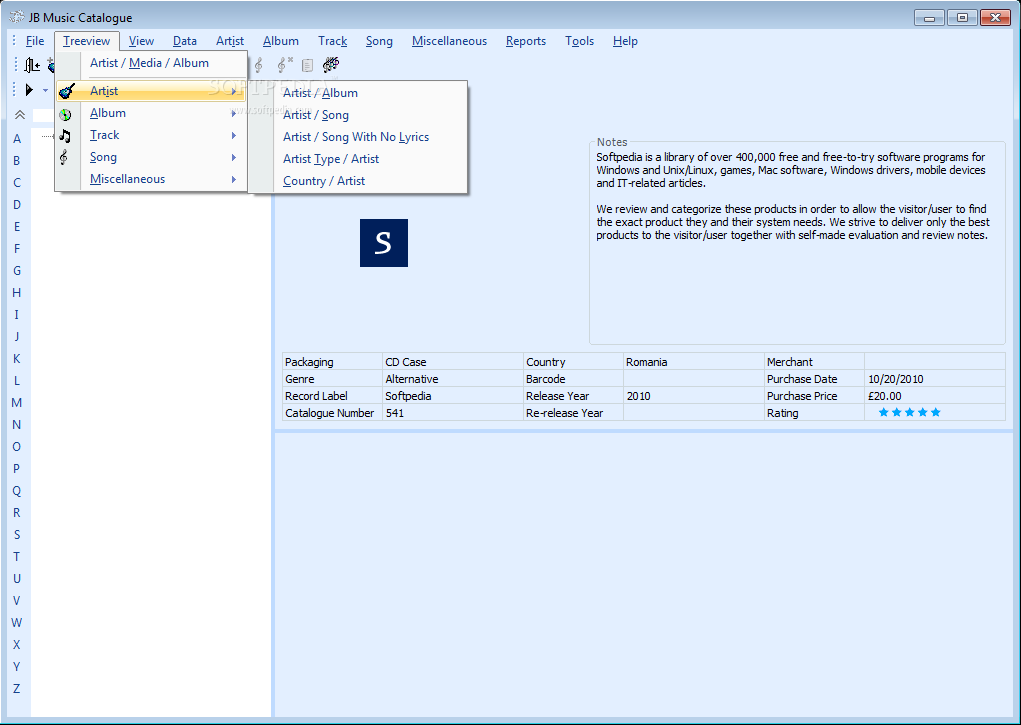
Task: Click the Country value Romania
Action: click(694, 362)
